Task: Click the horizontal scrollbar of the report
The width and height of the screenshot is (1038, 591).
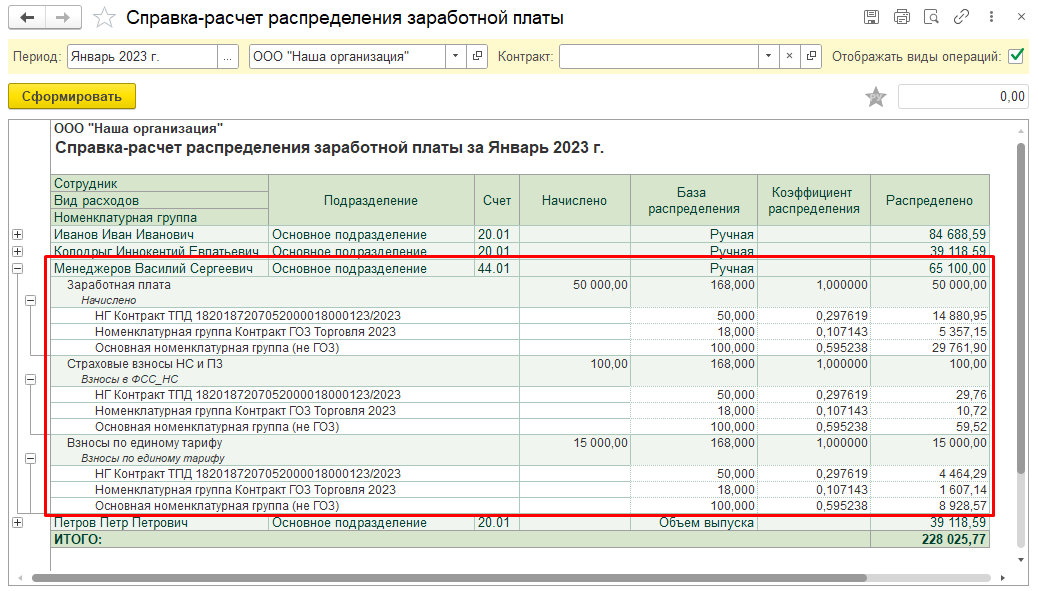Action: pos(449,578)
